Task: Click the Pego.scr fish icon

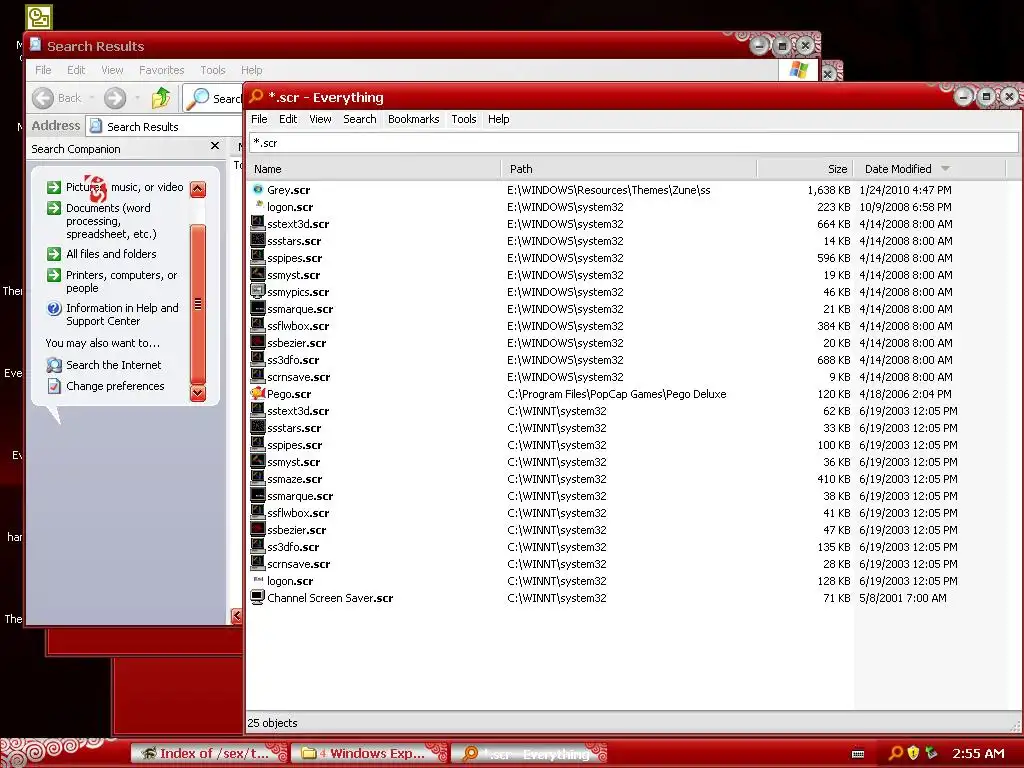Action: click(258, 394)
